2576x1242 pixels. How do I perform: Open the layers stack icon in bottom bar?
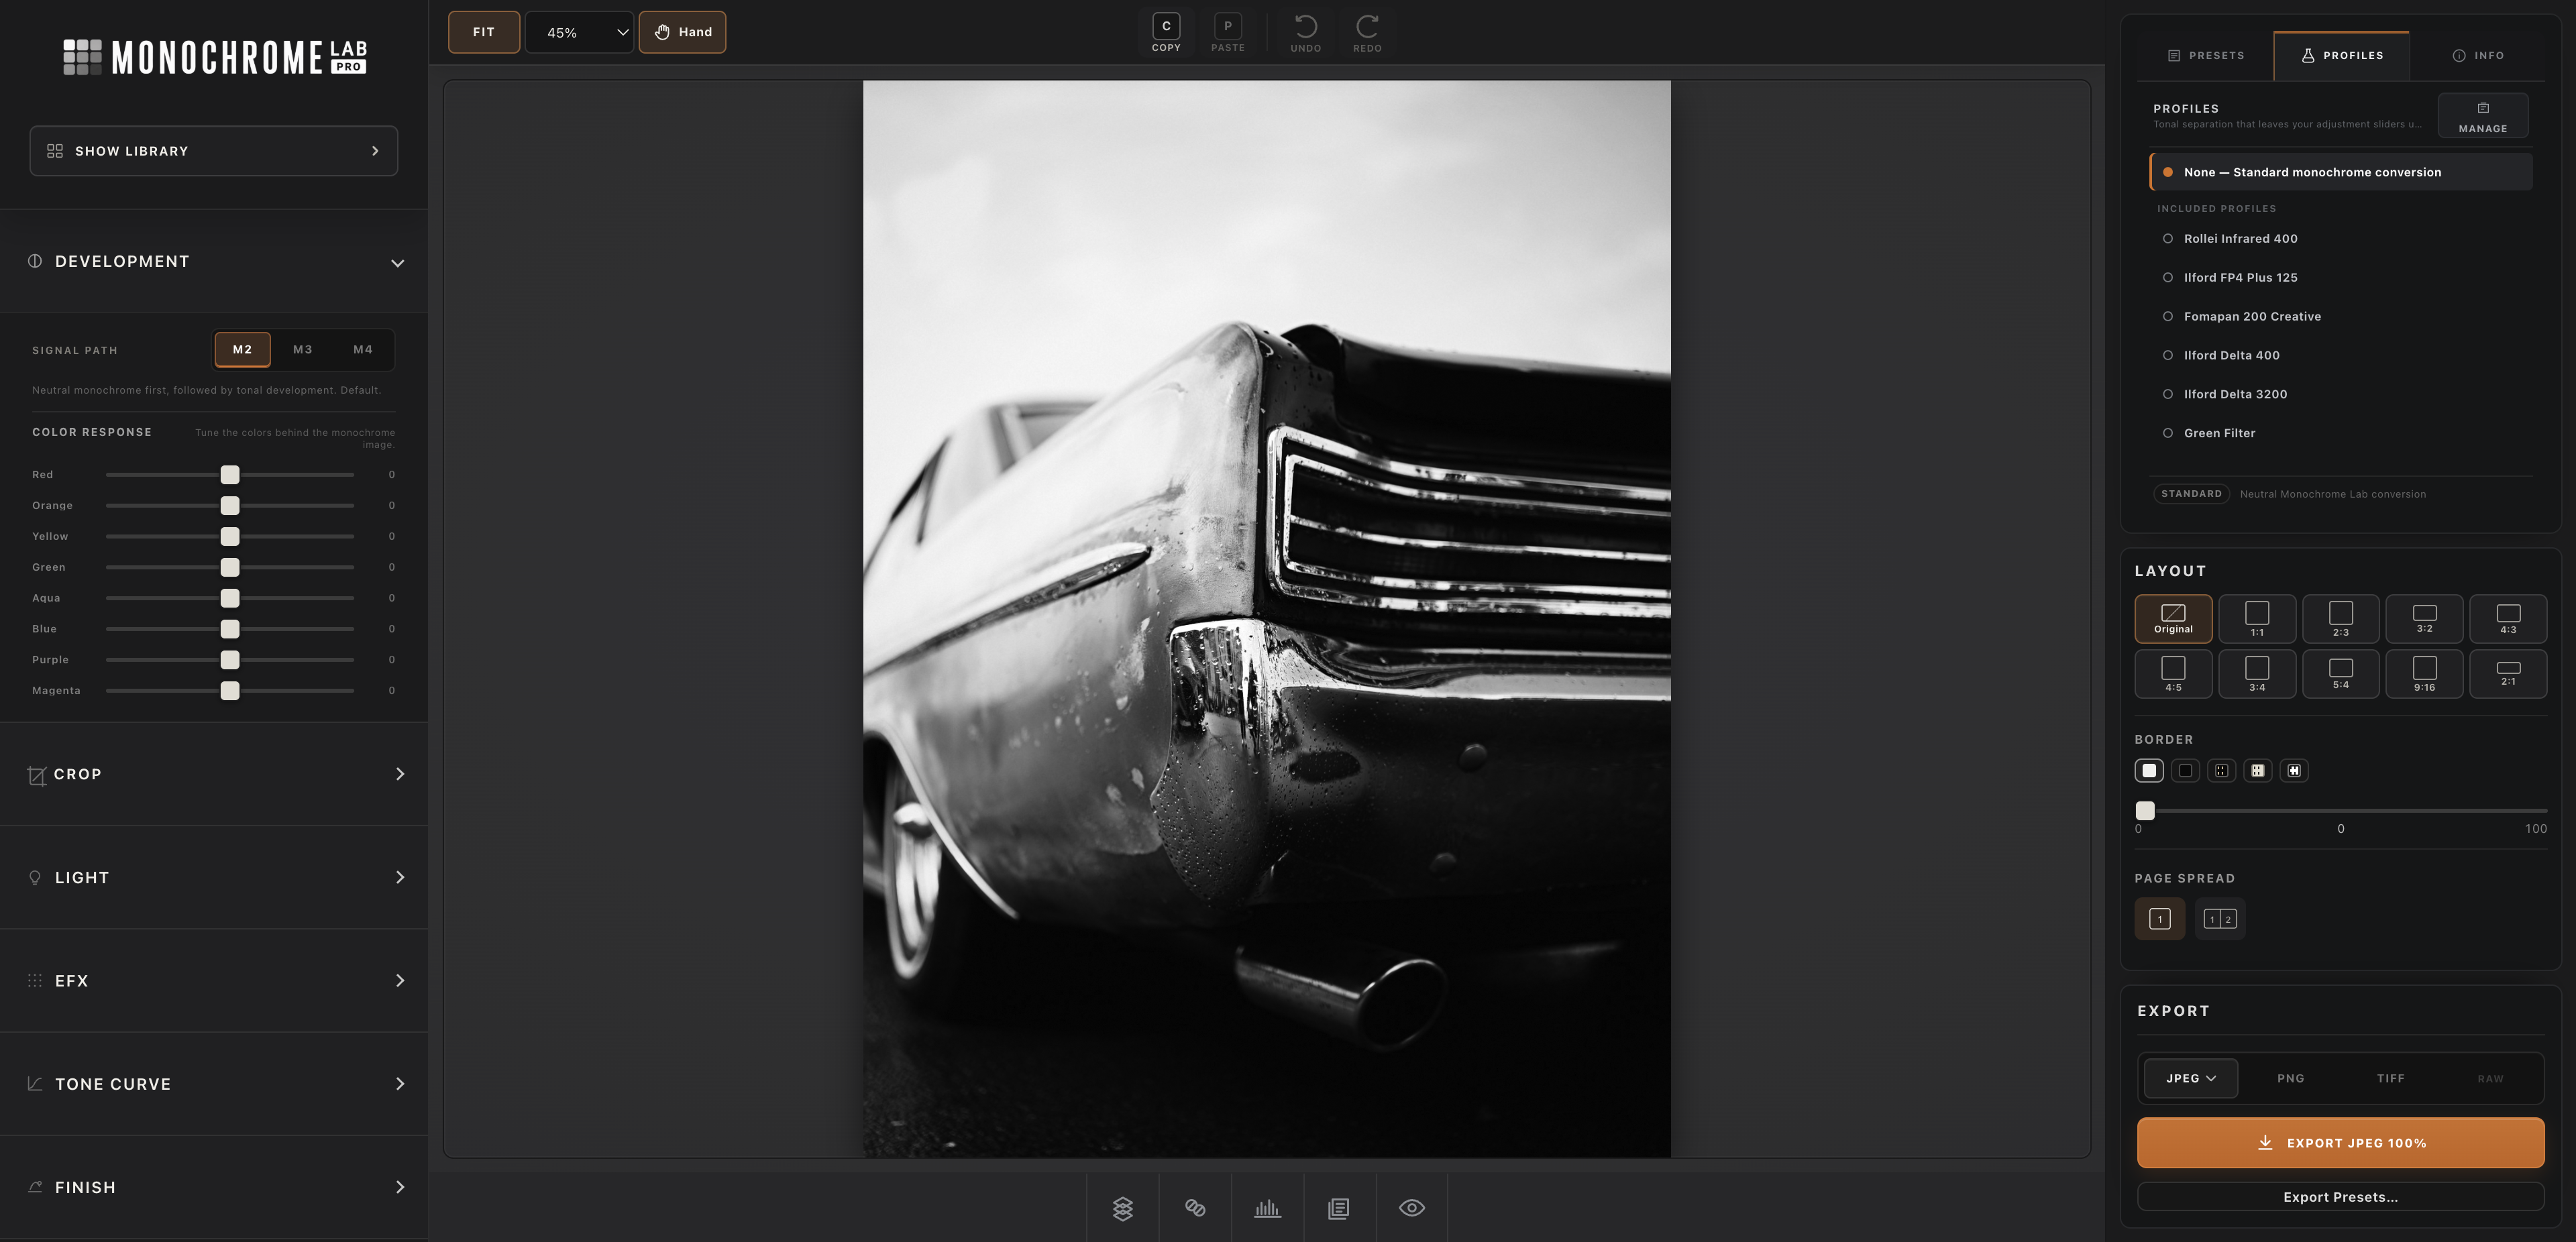(1123, 1208)
